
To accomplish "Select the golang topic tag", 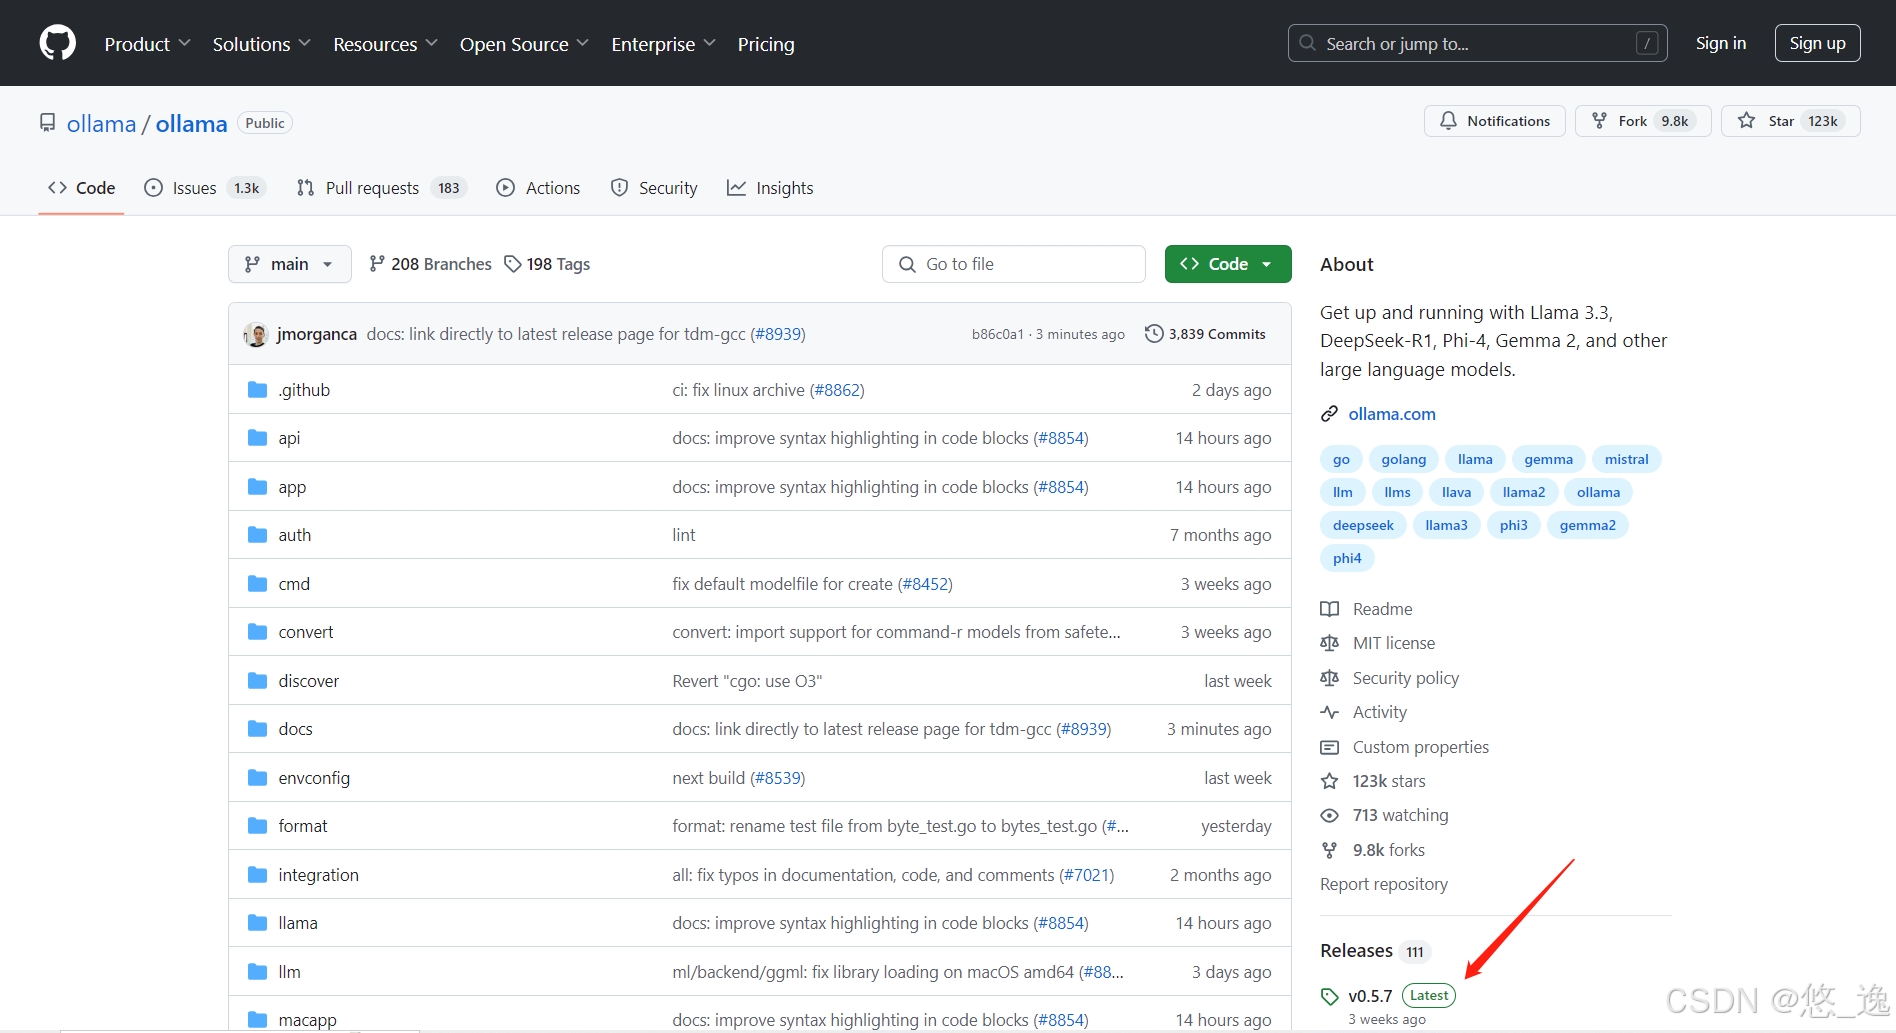I will click(x=1403, y=459).
